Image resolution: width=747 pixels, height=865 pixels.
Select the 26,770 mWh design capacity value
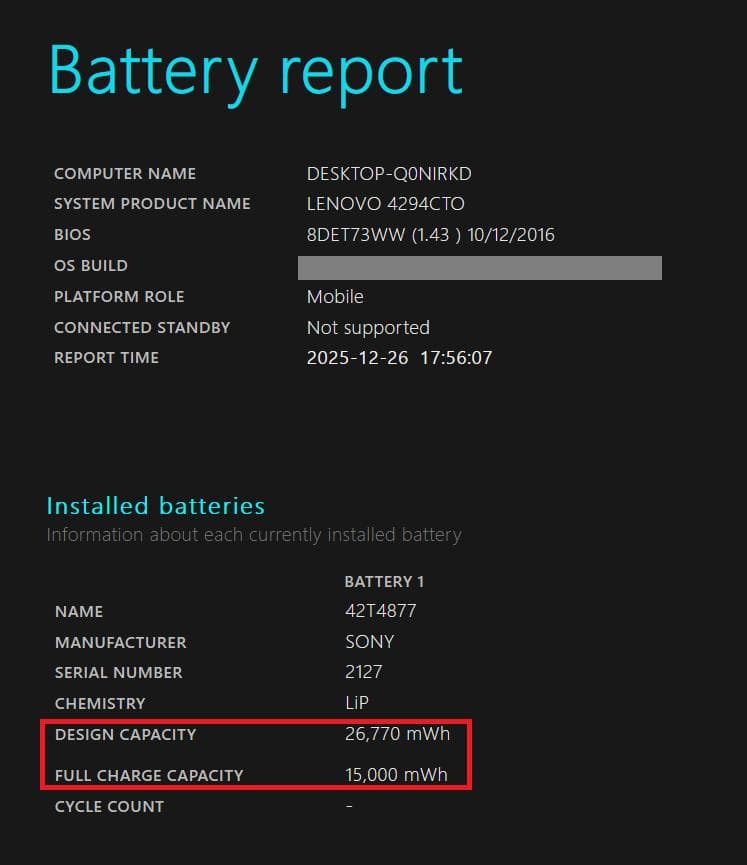coord(397,735)
